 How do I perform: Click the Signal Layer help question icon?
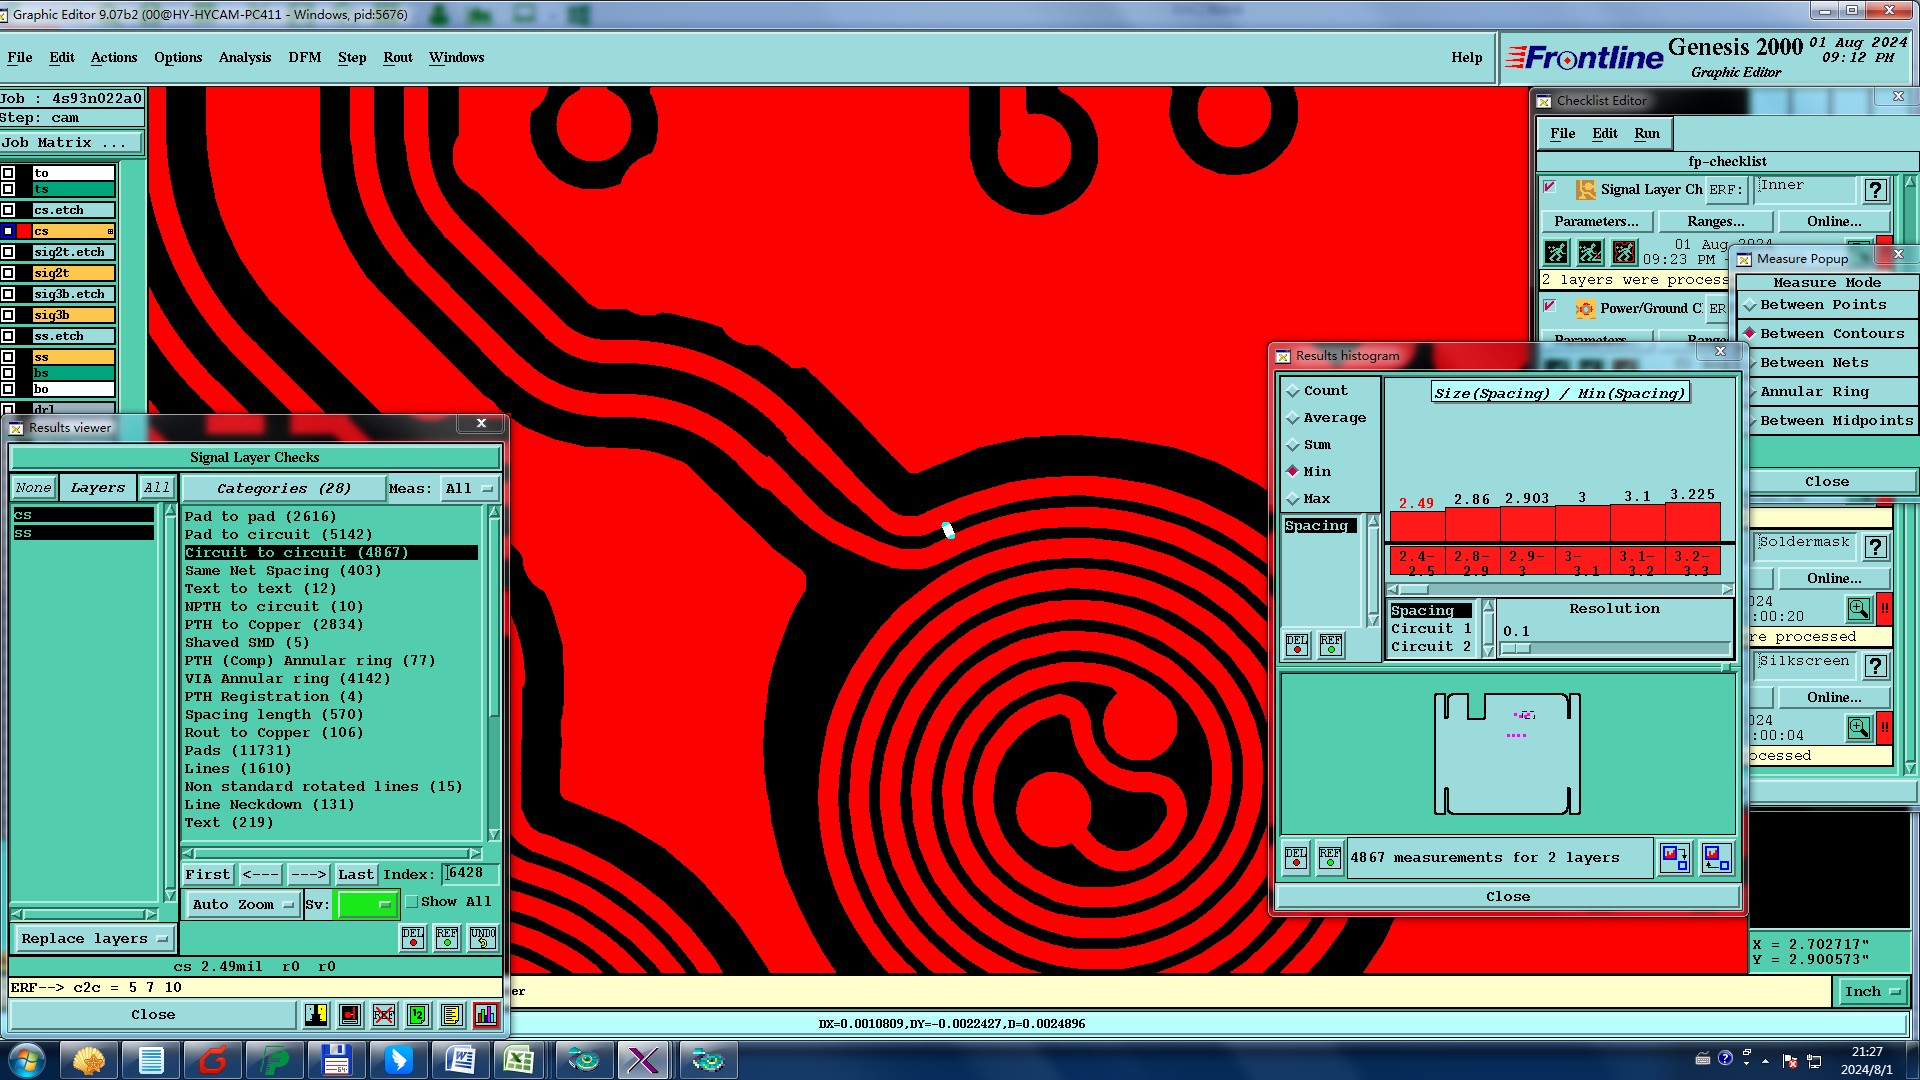pos(1875,190)
